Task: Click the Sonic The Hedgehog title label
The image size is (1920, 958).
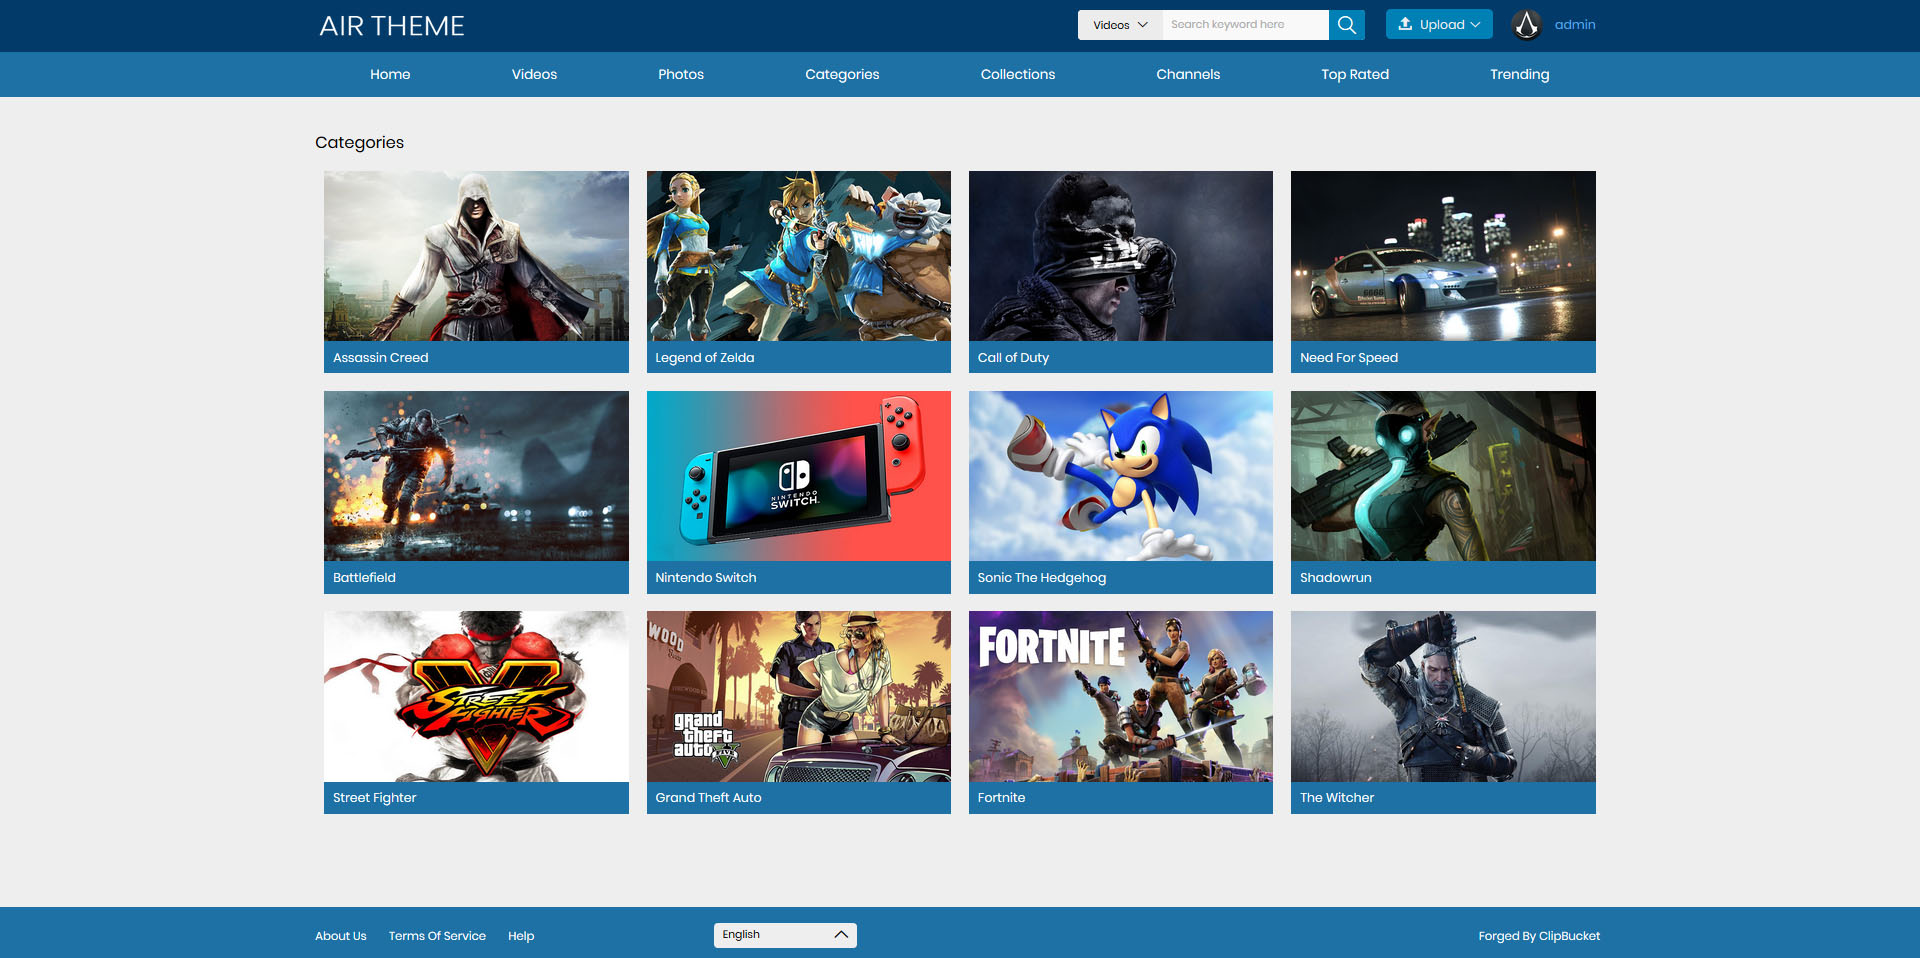Action: 1042,578
